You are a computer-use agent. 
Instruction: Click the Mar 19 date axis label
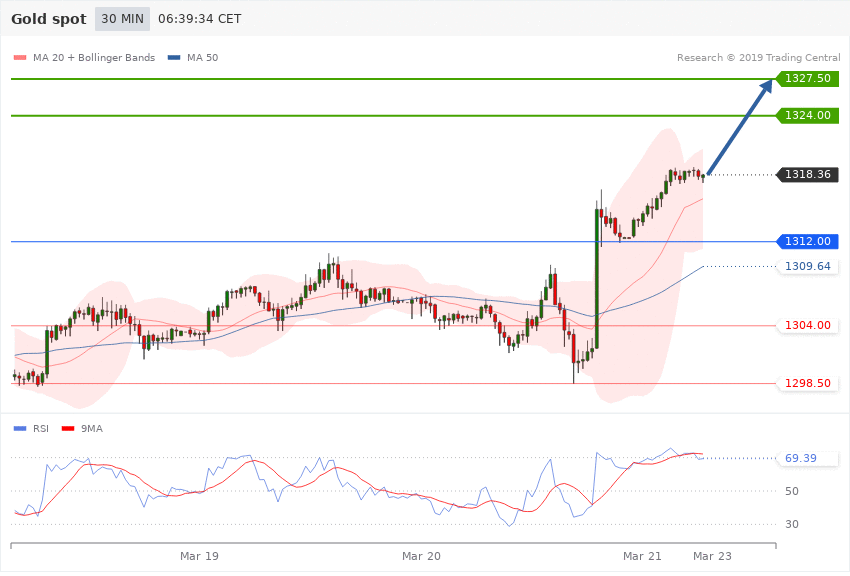199,556
